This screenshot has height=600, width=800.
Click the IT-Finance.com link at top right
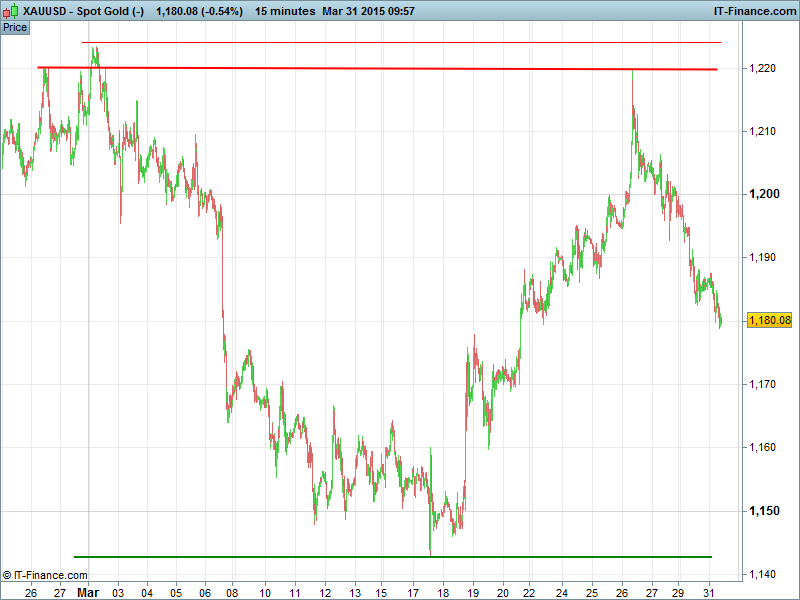(x=753, y=11)
